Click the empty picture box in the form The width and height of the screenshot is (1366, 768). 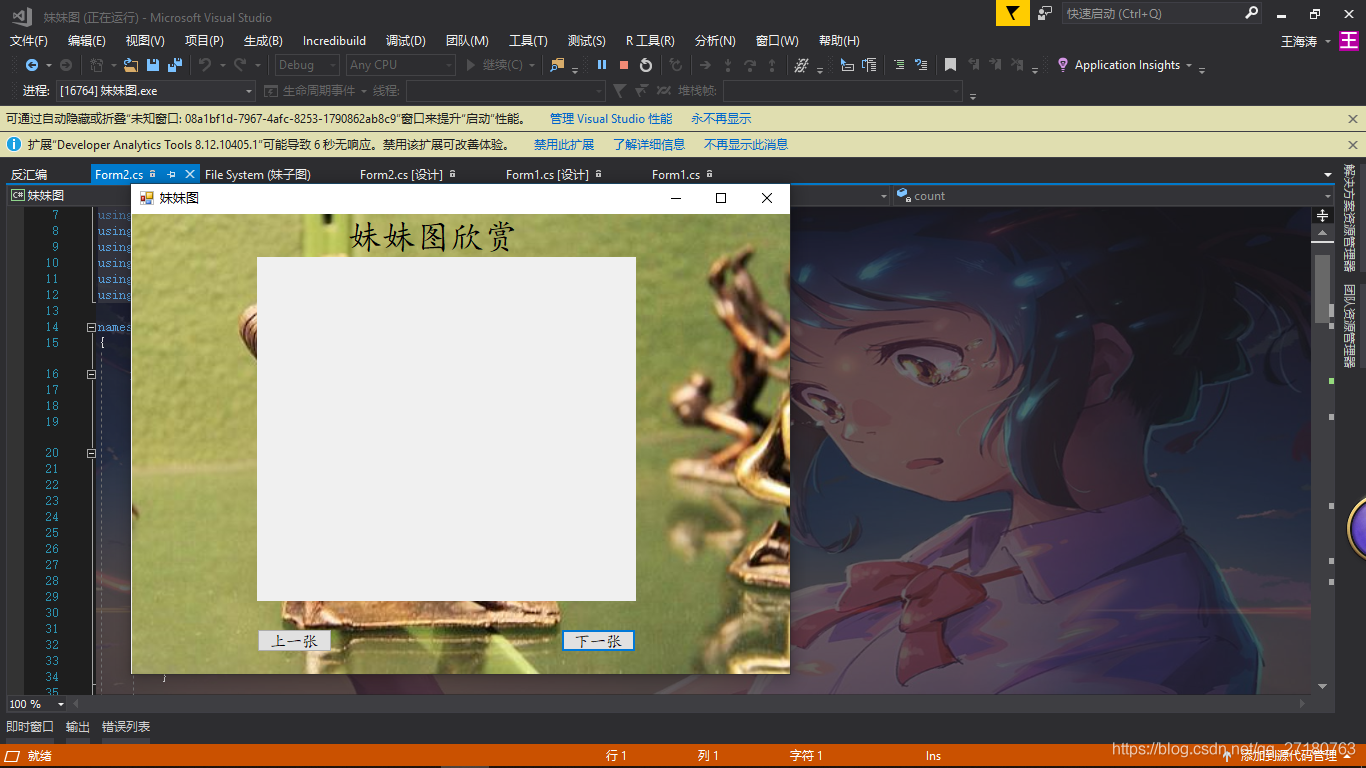[446, 429]
